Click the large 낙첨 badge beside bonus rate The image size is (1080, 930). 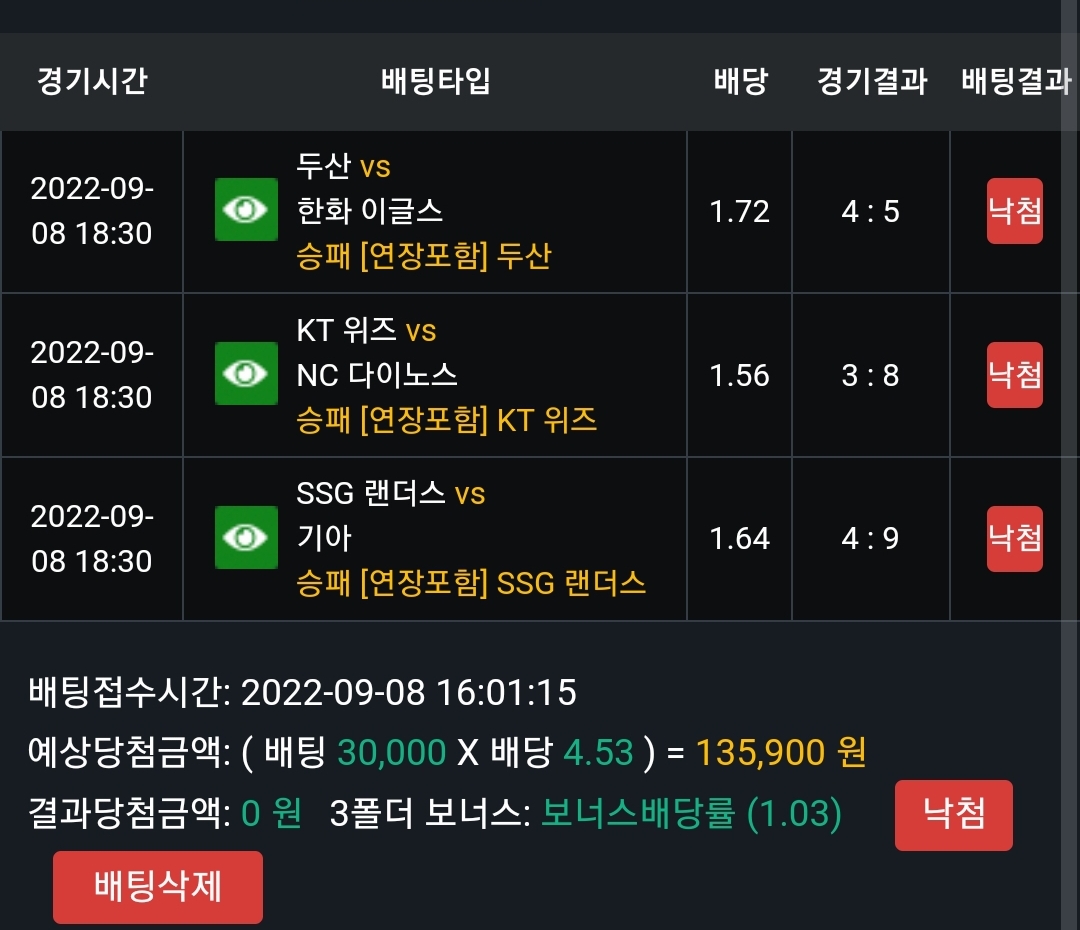click(x=953, y=814)
